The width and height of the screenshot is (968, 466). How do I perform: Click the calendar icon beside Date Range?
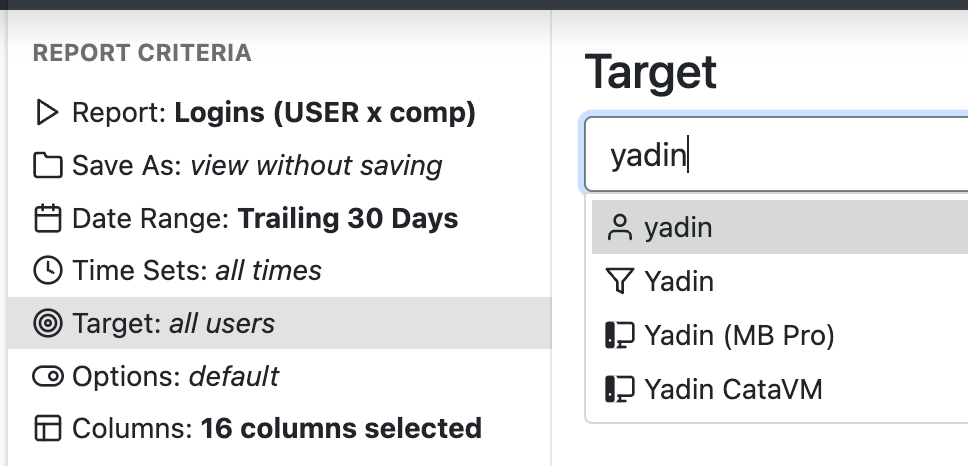pos(47,219)
